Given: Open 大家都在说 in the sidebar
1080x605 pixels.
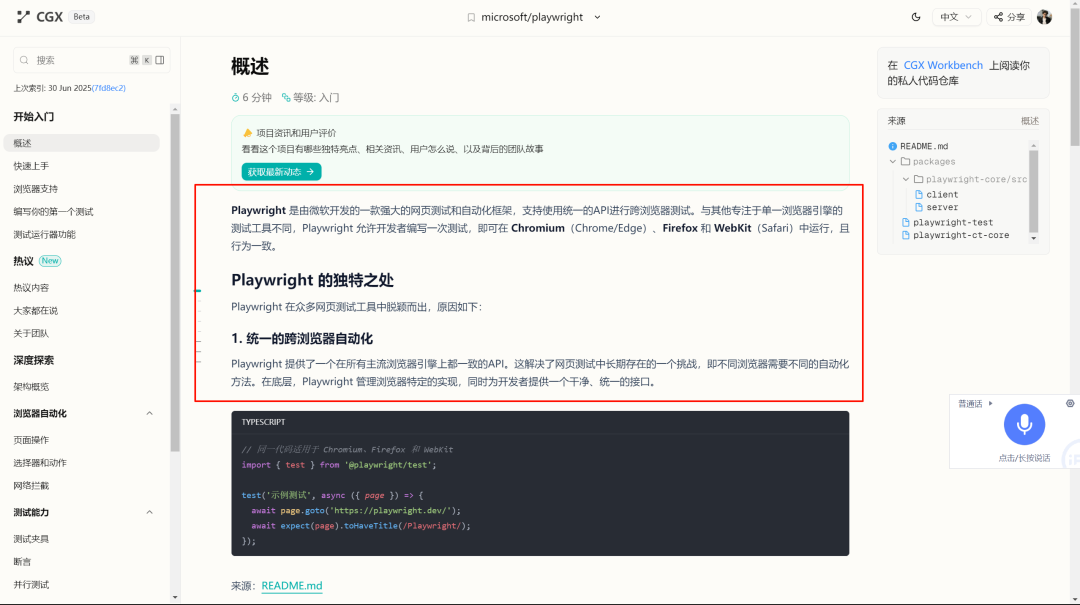Looking at the screenshot, I should coord(35,310).
